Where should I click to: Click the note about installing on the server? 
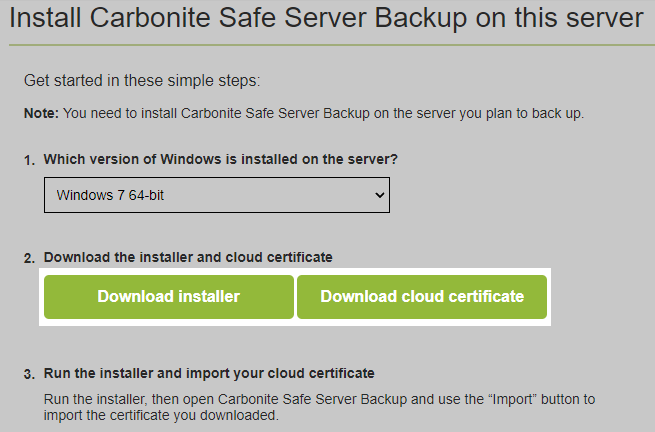(323, 113)
